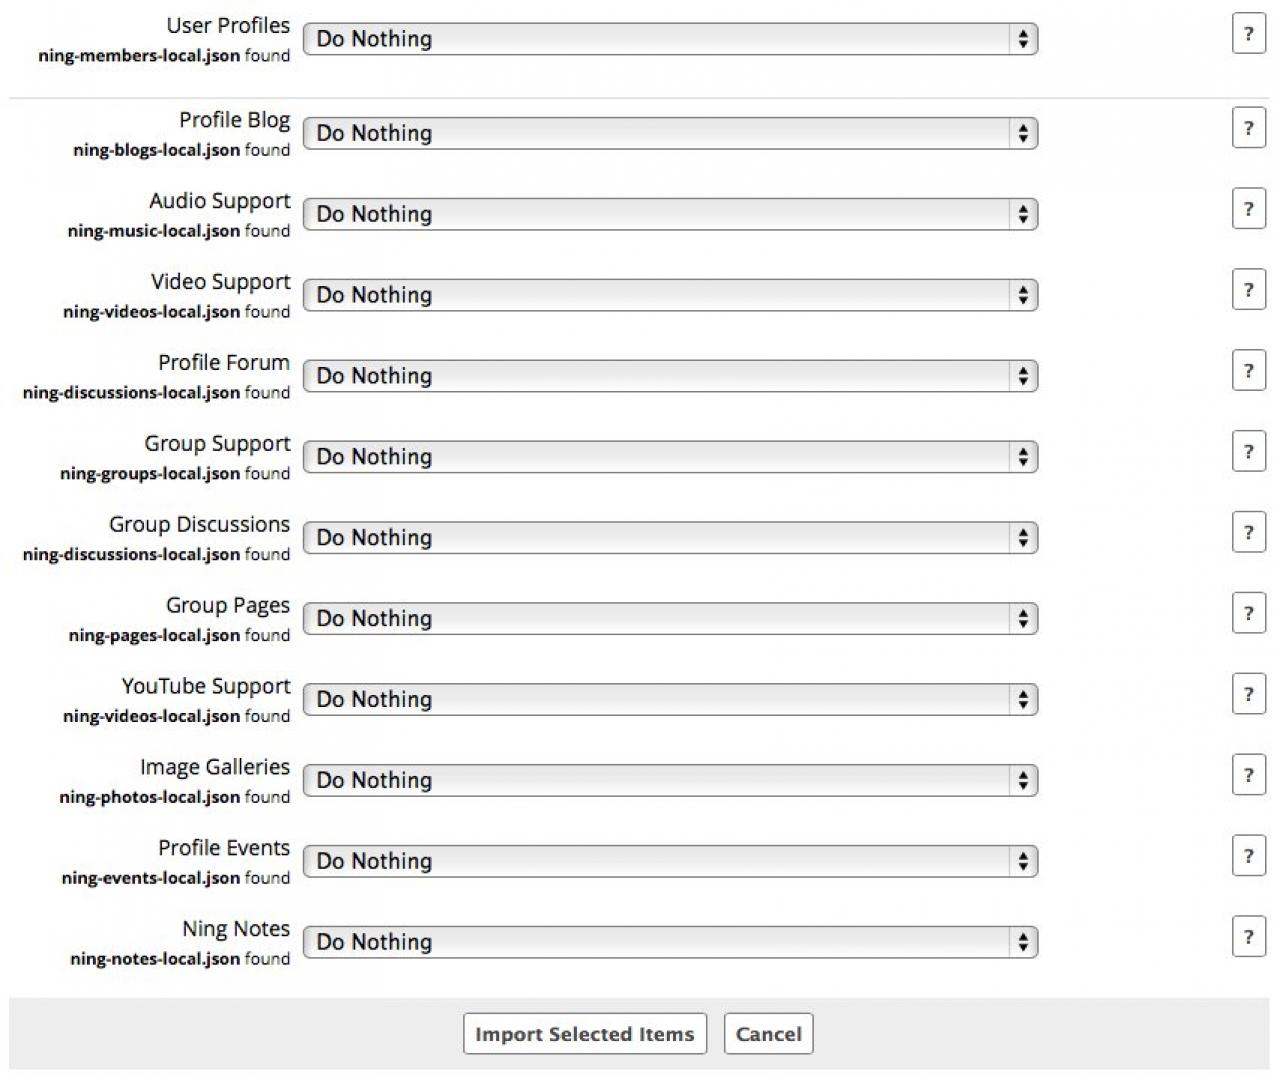Choose an action for Video Support
1280x1077 pixels.
tap(670, 296)
